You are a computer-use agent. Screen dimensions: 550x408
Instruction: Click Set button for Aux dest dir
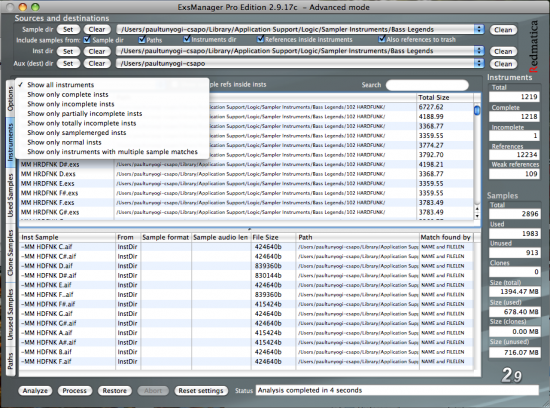68,63
